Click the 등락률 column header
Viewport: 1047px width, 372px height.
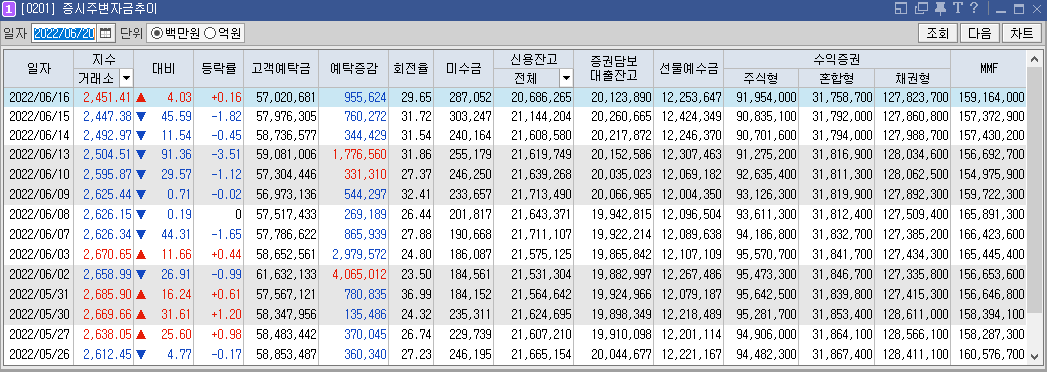pyautogui.click(x=218, y=69)
